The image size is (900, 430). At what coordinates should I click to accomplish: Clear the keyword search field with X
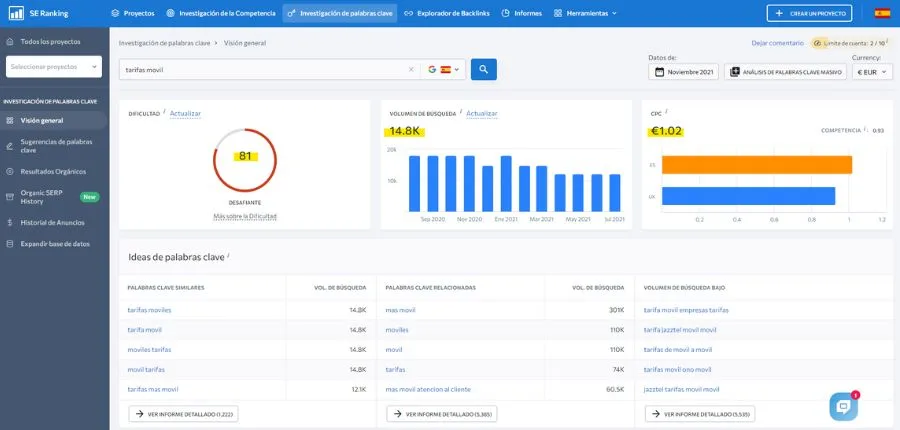tap(412, 70)
